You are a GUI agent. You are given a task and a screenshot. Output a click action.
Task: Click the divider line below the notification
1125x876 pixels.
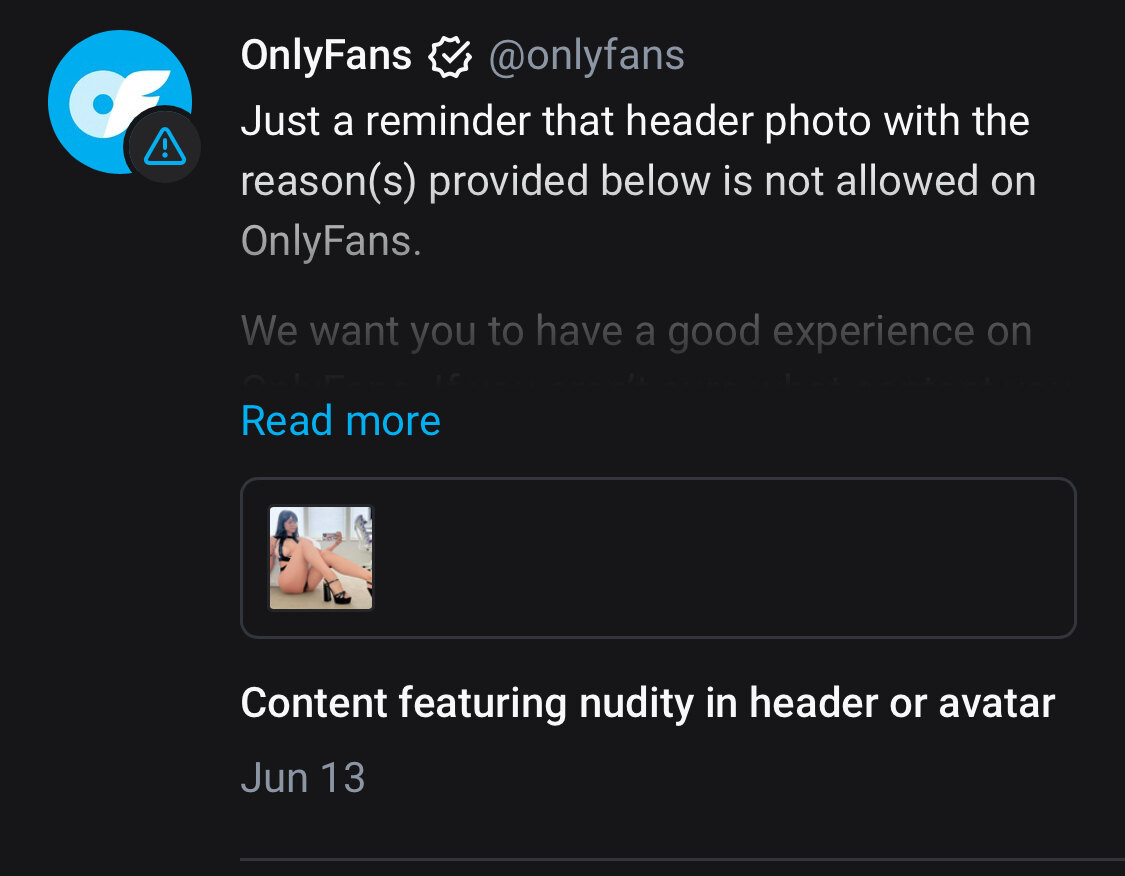click(682, 859)
